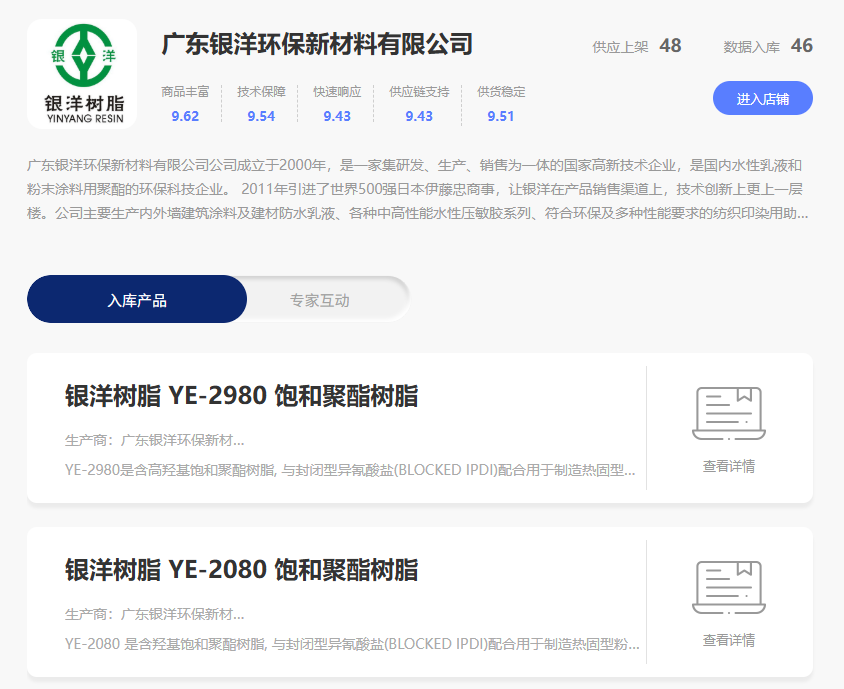Click 生产商 line under YE-2080
Image resolution: width=844 pixels, height=689 pixels.
pos(154,614)
